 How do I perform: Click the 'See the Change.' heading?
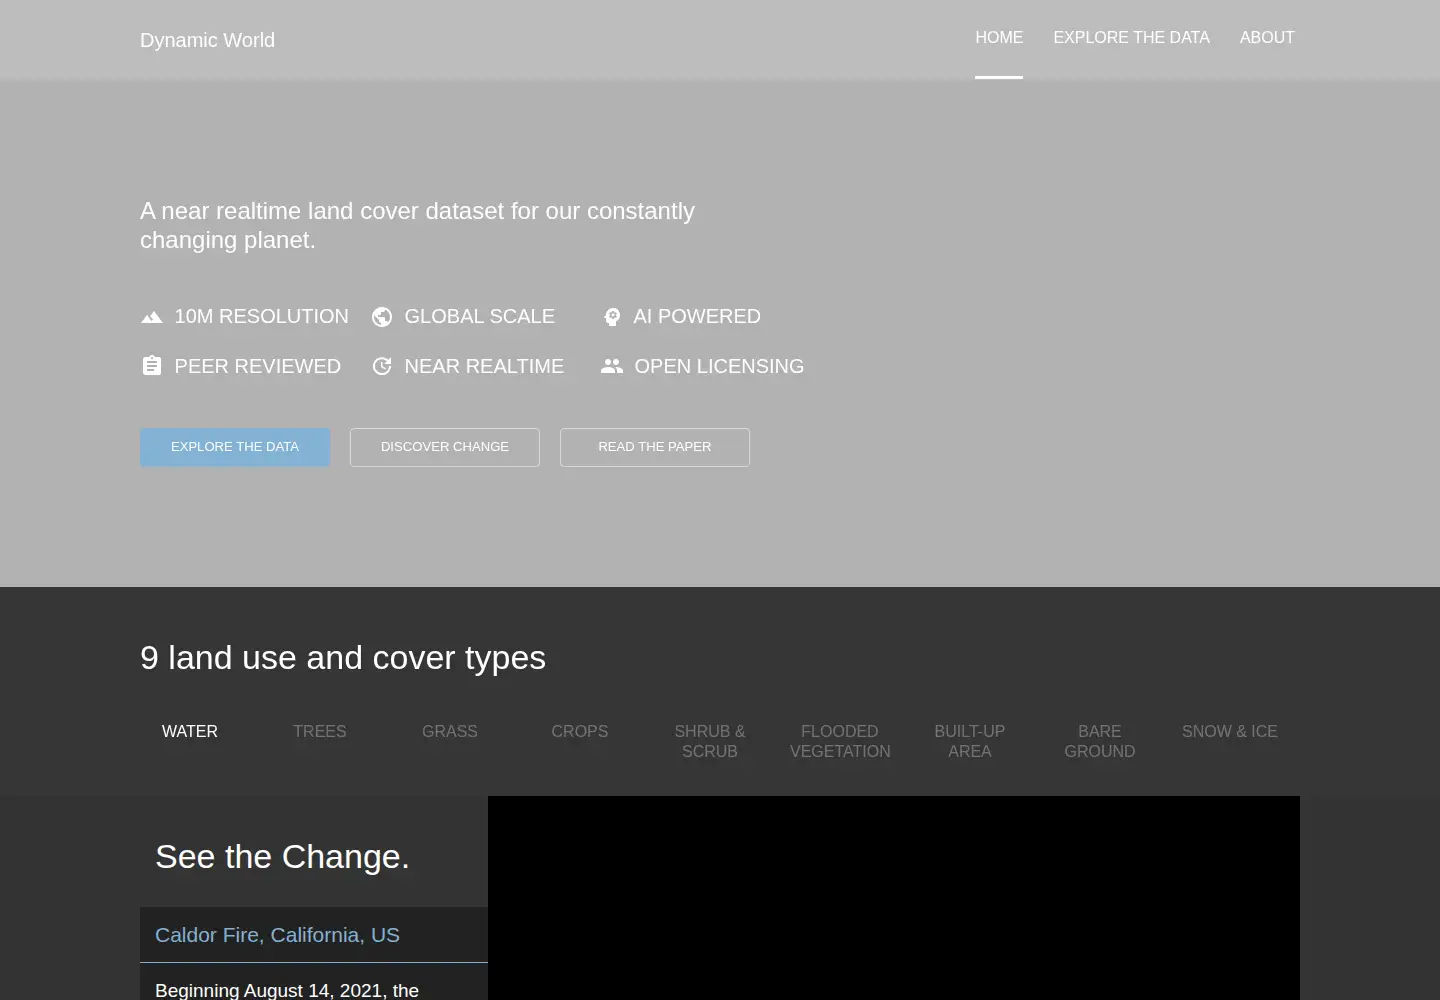click(x=282, y=857)
